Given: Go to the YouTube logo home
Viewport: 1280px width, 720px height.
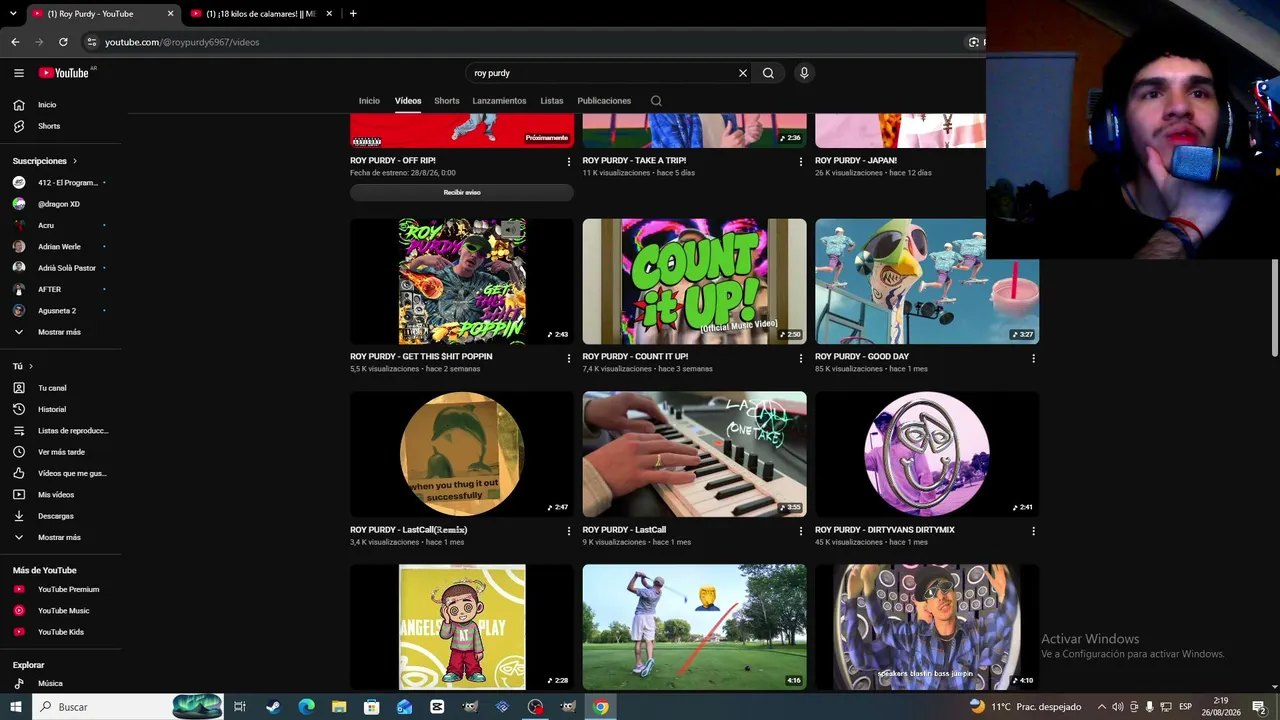Looking at the screenshot, I should pyautogui.click(x=64, y=73).
